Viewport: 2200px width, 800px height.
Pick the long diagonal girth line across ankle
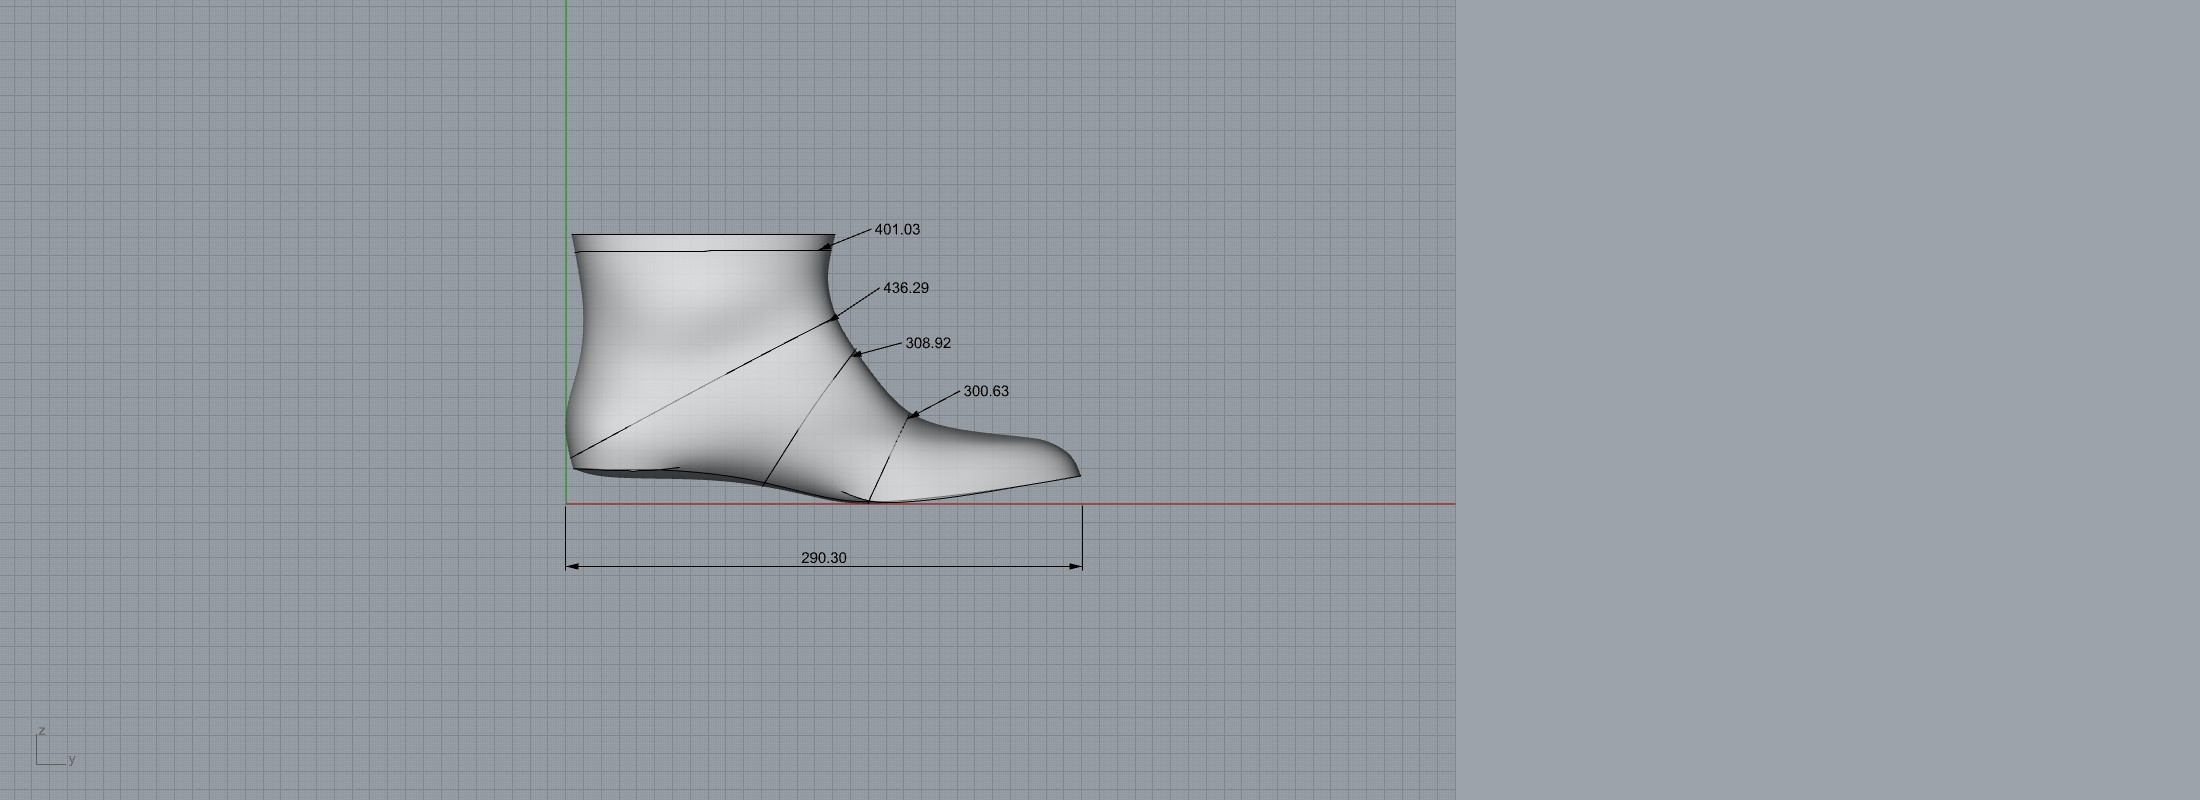[700, 386]
